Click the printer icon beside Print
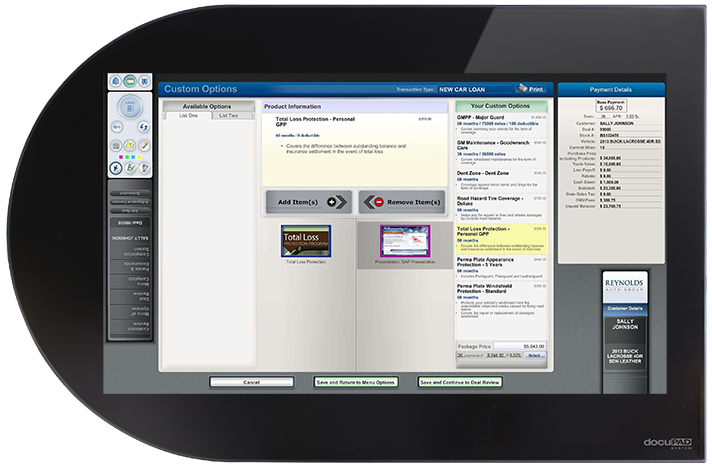 pyautogui.click(x=523, y=88)
